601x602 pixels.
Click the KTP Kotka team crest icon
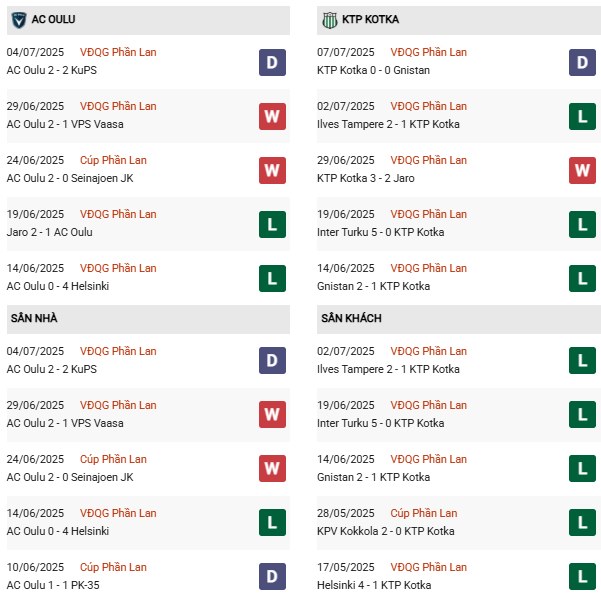tap(329, 19)
